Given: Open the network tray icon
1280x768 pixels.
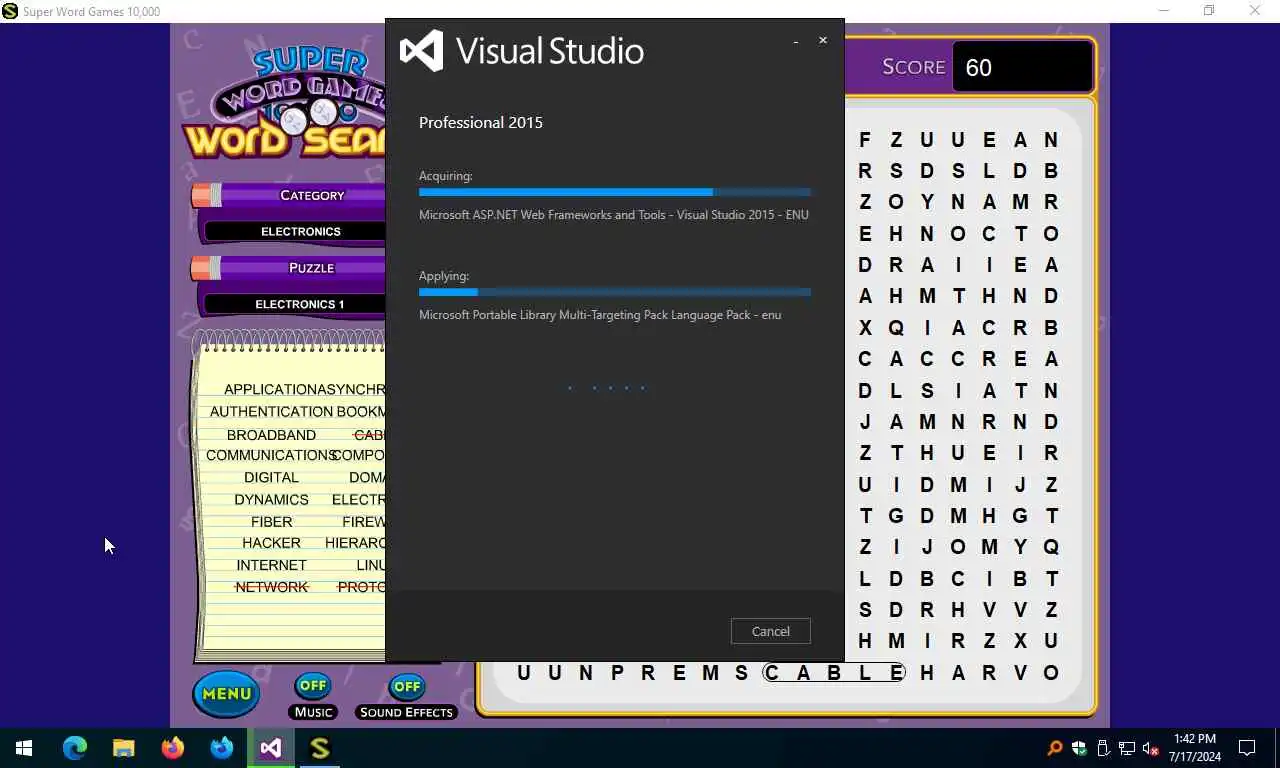Looking at the screenshot, I should [x=1127, y=748].
